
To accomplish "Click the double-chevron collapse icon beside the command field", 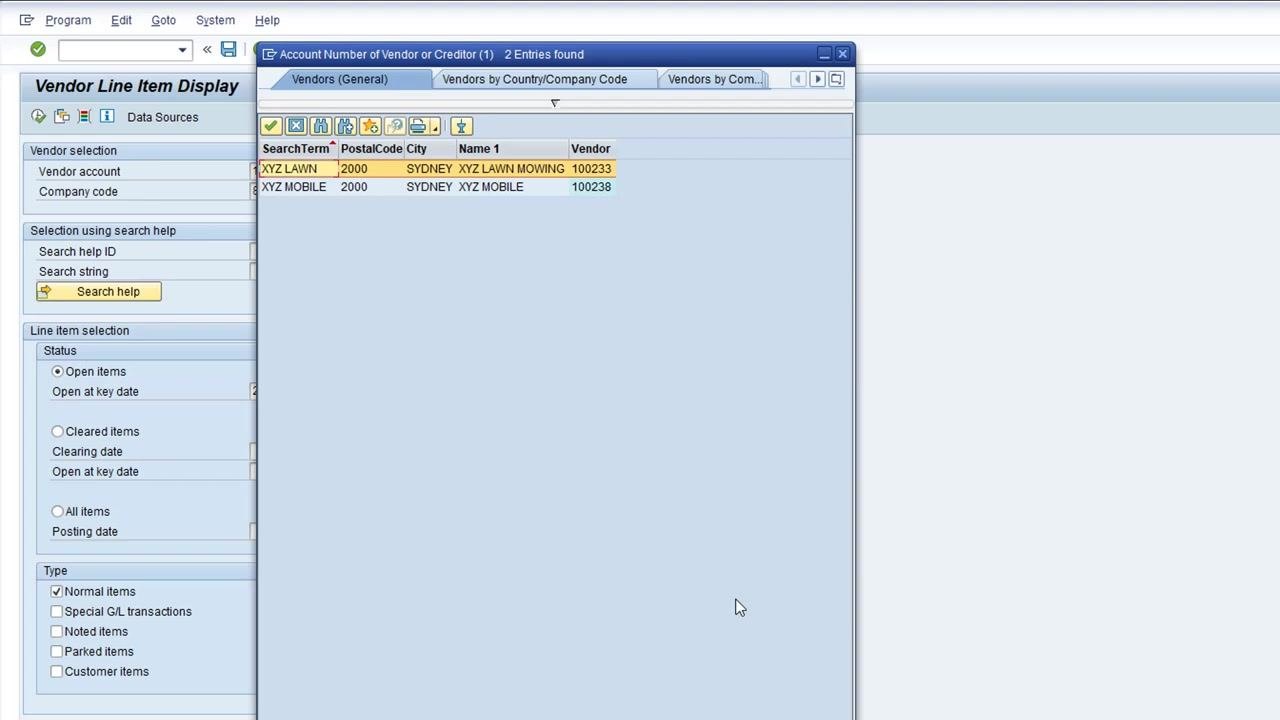I will tap(207, 49).
